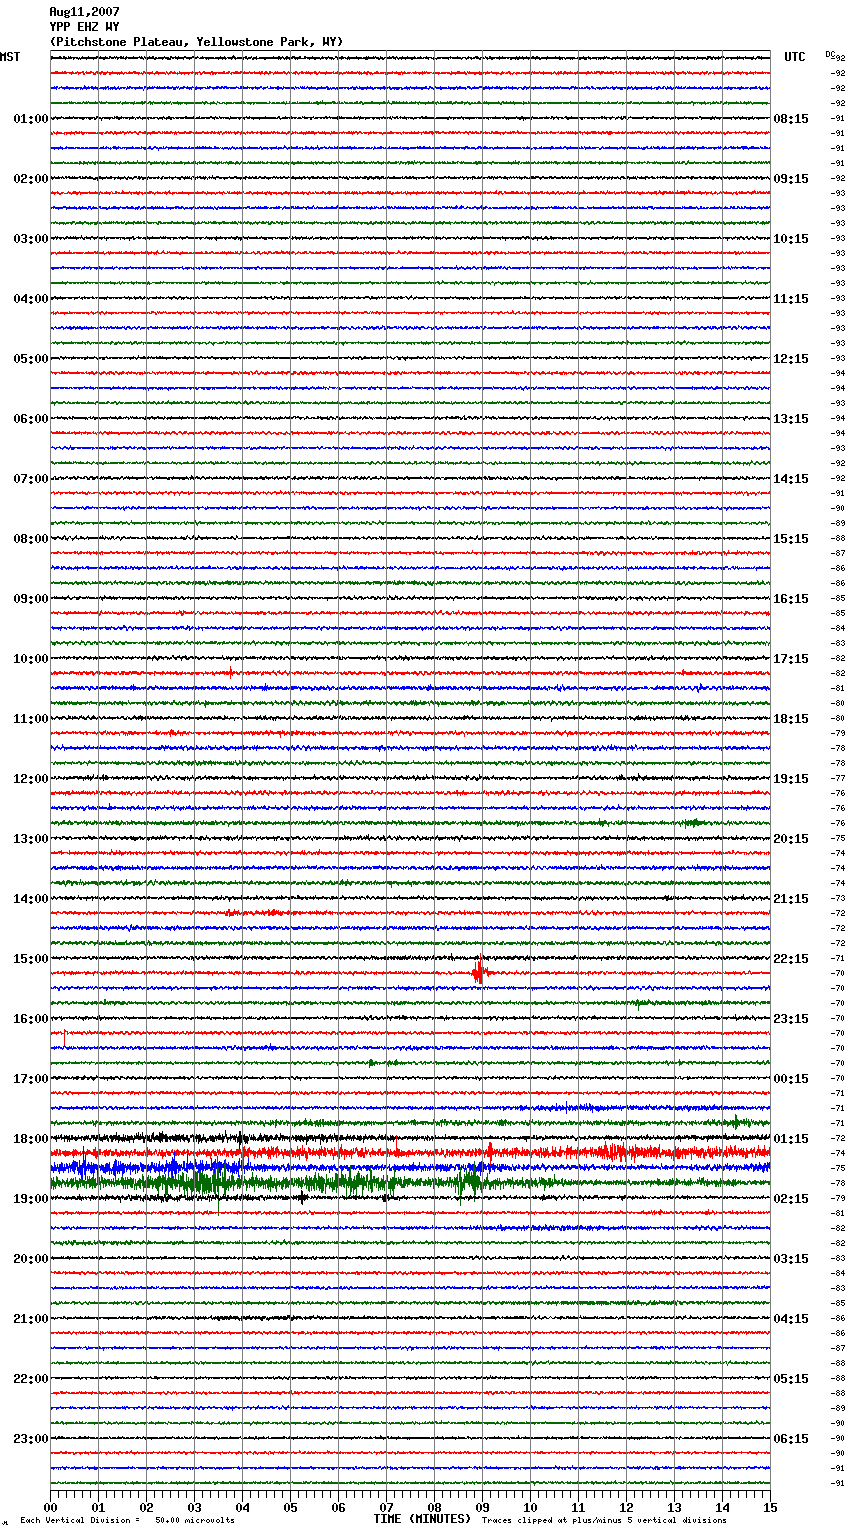Click the 08:15 UTC time label
This screenshot has width=850, height=1534.
[x=791, y=119]
